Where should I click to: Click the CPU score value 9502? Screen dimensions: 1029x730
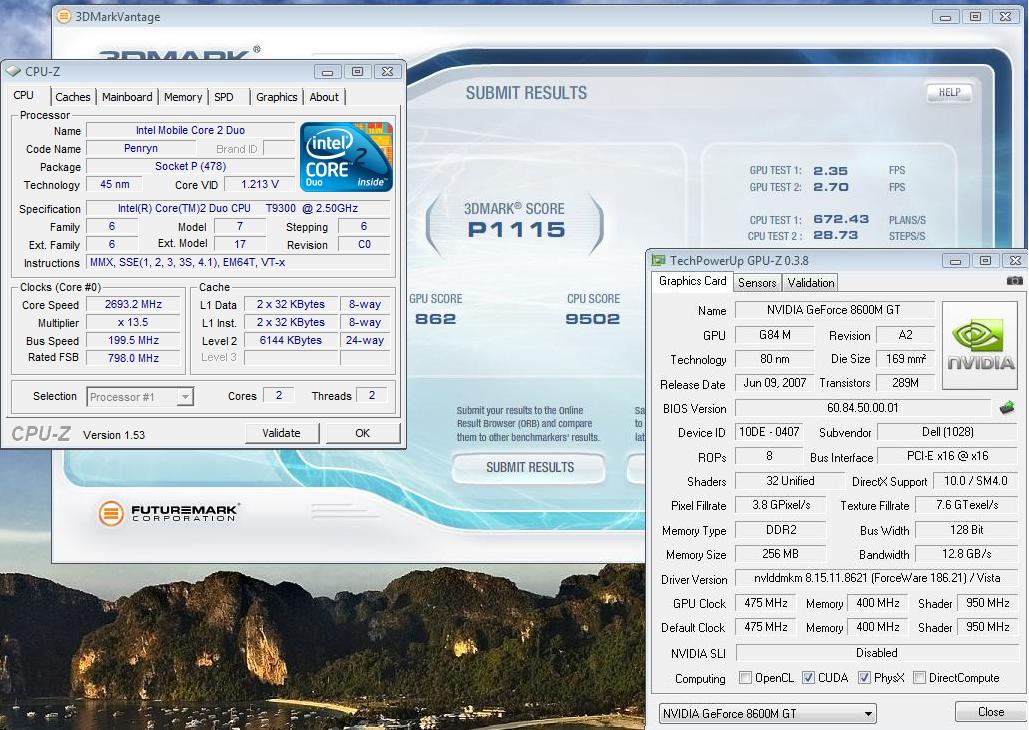click(x=593, y=319)
